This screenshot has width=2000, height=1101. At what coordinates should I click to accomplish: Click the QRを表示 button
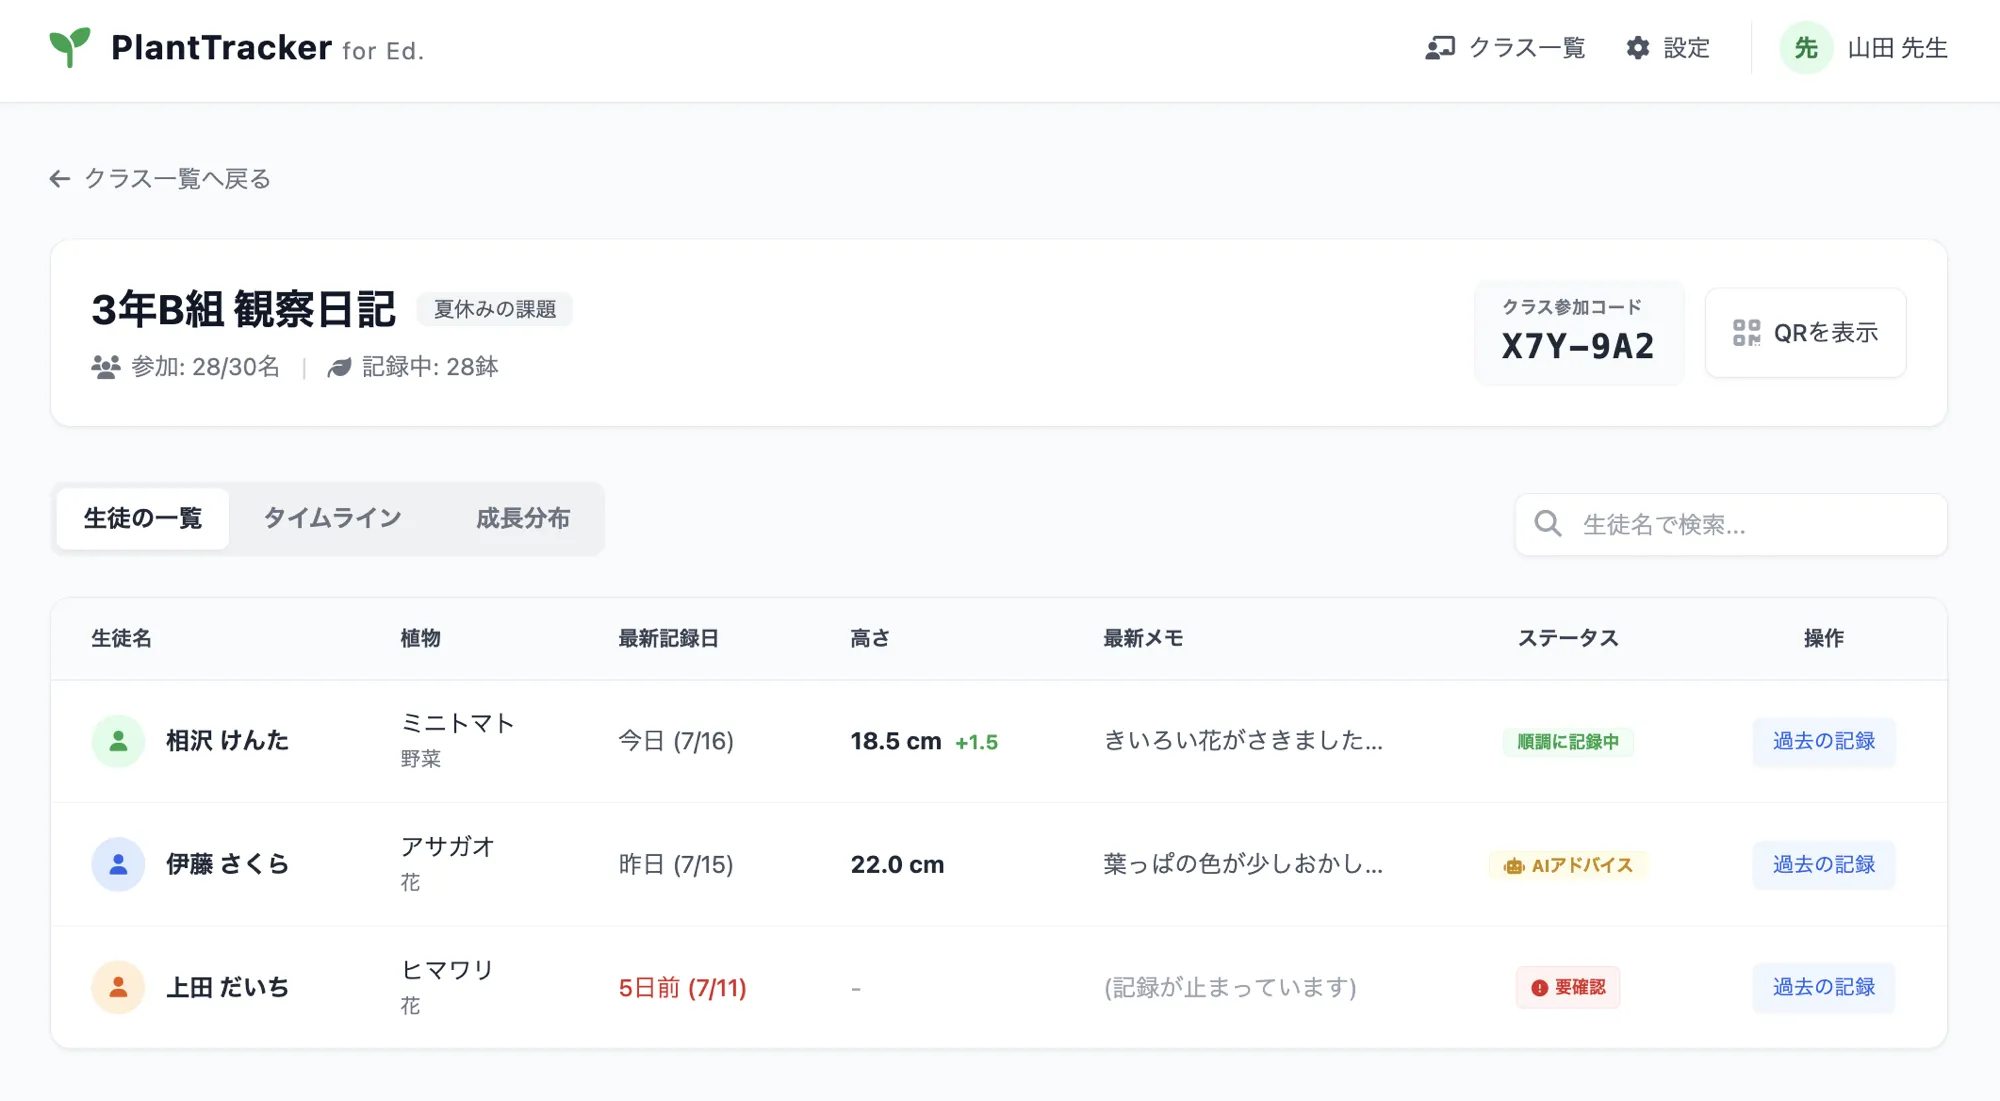1805,333
